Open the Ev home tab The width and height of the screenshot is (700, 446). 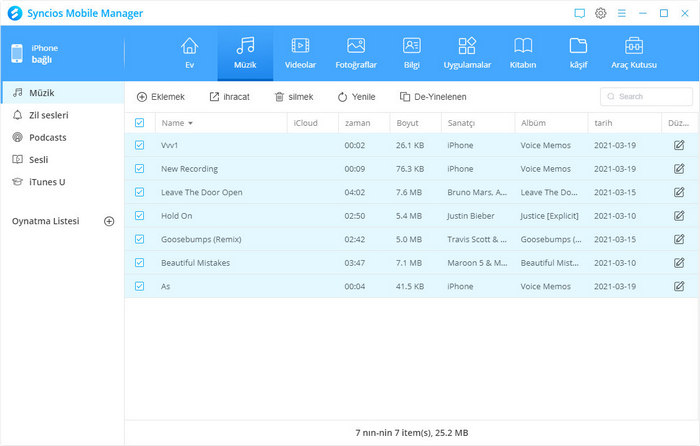(x=189, y=53)
